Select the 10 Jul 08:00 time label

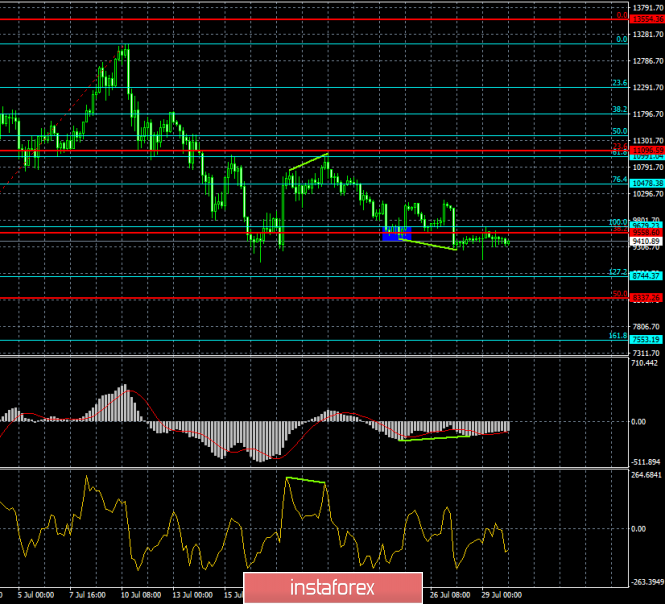[141, 595]
